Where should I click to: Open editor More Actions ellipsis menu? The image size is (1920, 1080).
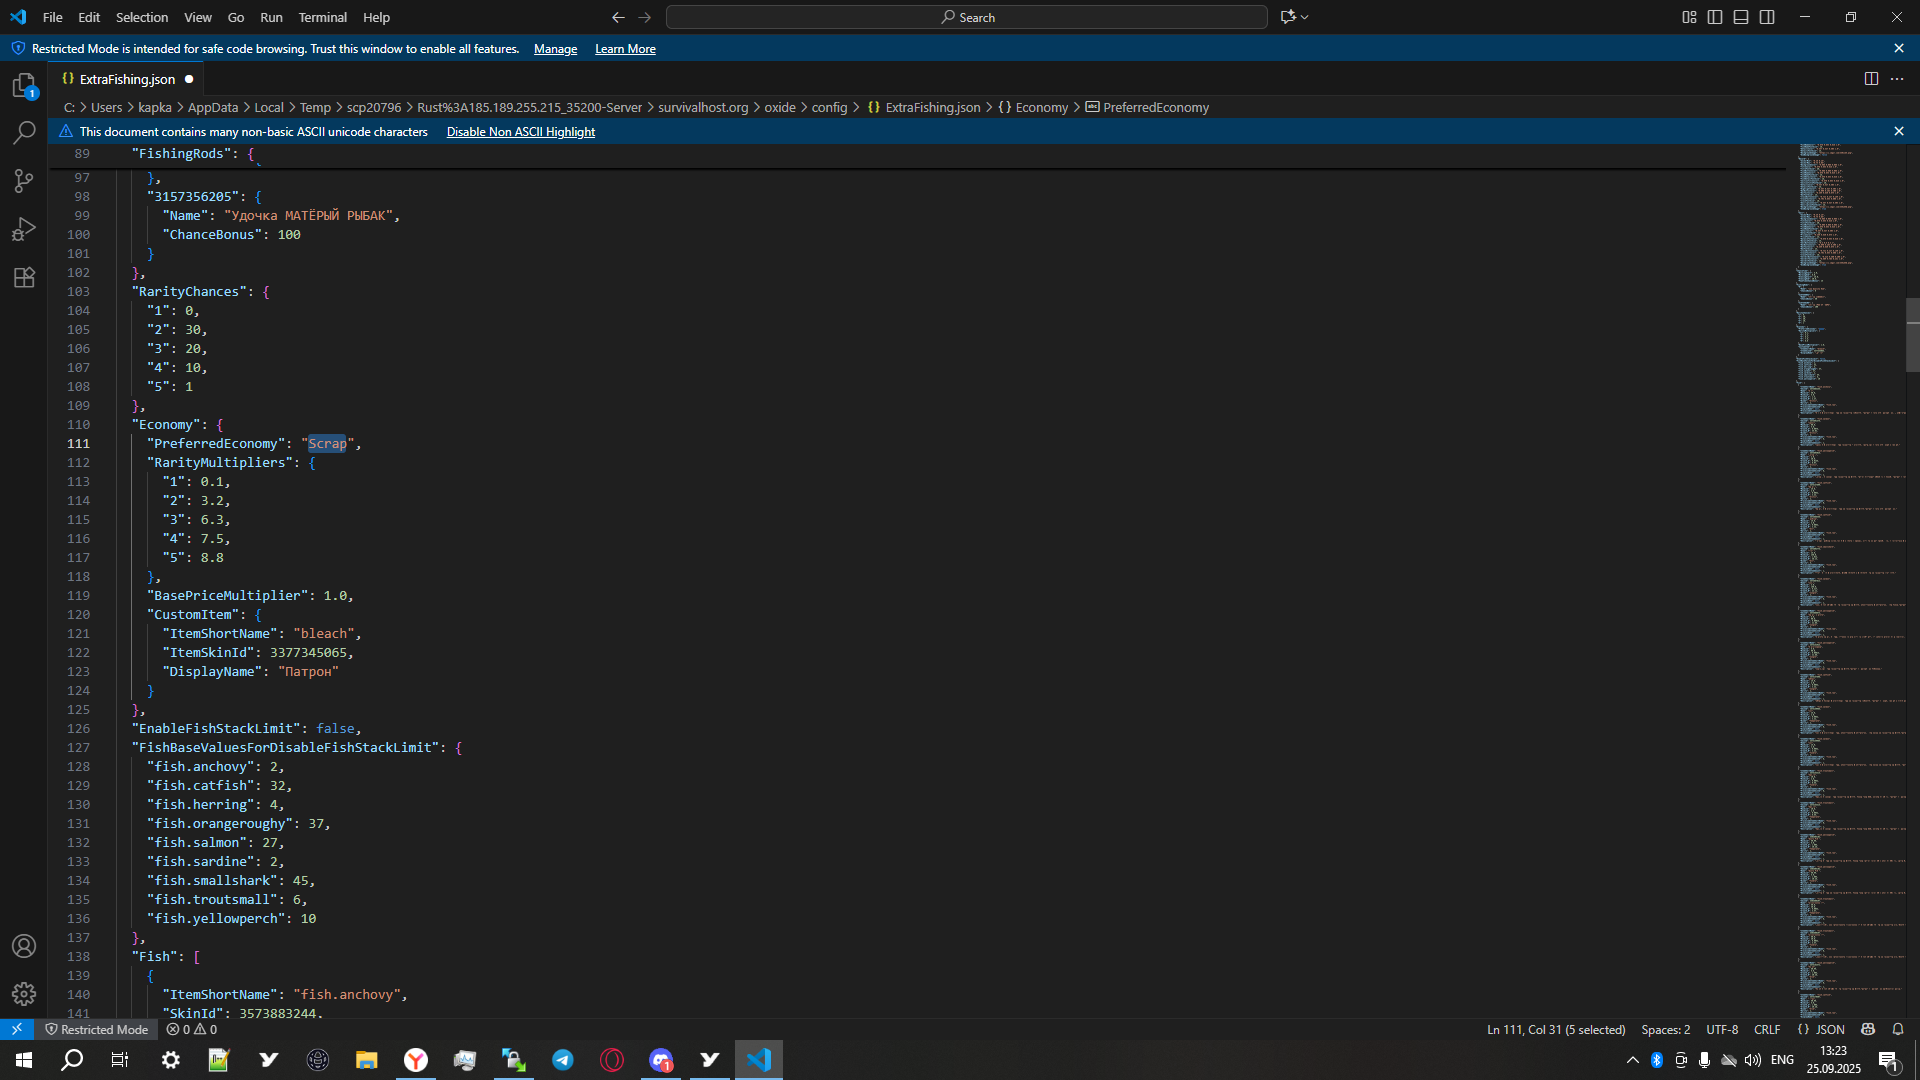(1897, 79)
